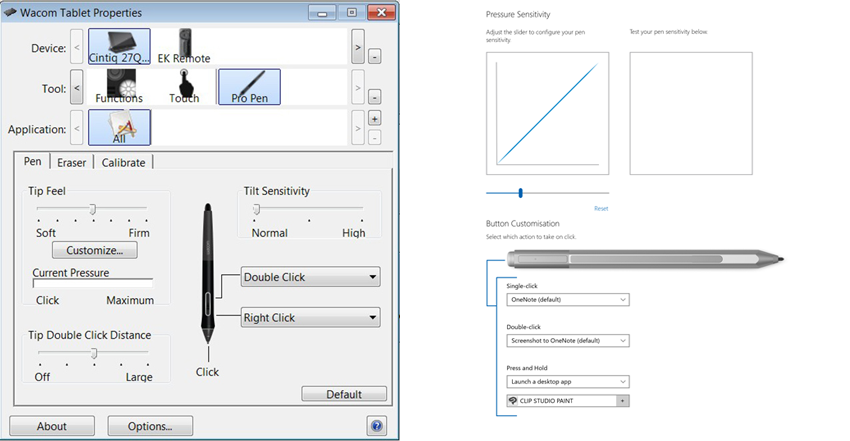Click inside the pen sensitivity test box
Image resolution: width=850 pixels, height=441 pixels.
tap(691, 113)
